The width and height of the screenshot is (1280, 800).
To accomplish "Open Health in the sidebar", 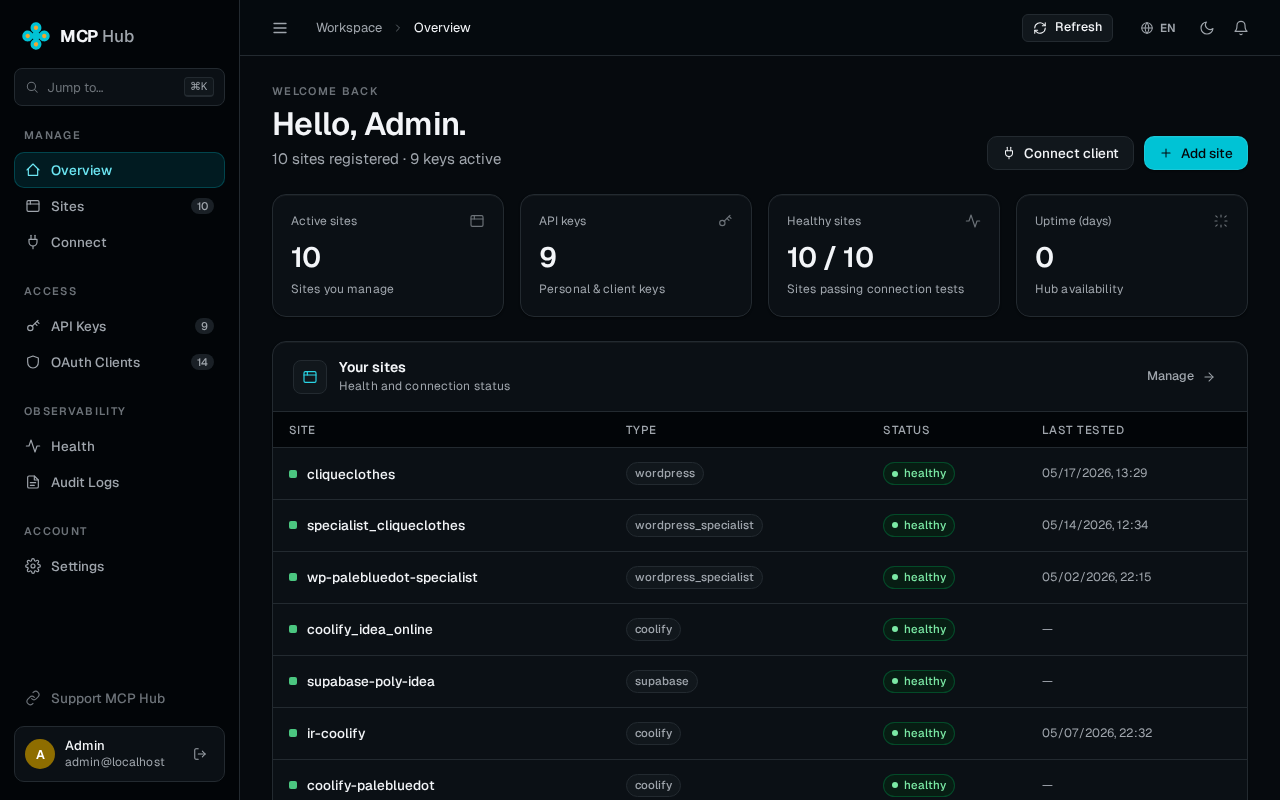I will [x=119, y=446].
